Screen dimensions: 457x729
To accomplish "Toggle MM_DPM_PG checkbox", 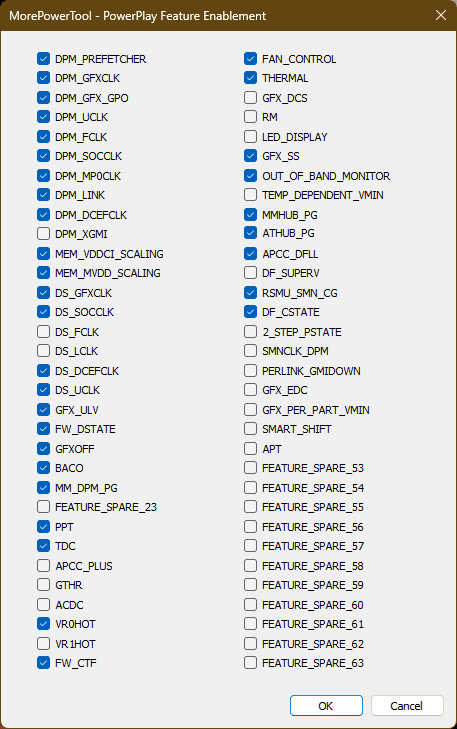I will point(43,488).
